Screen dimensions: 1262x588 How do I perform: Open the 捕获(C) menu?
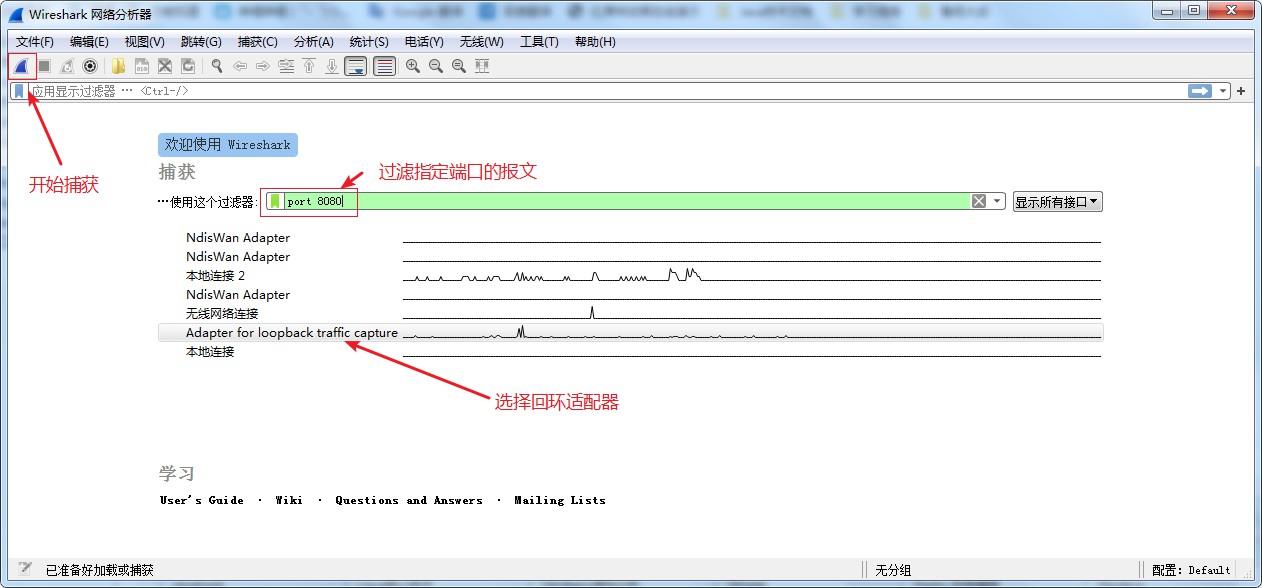(257, 41)
